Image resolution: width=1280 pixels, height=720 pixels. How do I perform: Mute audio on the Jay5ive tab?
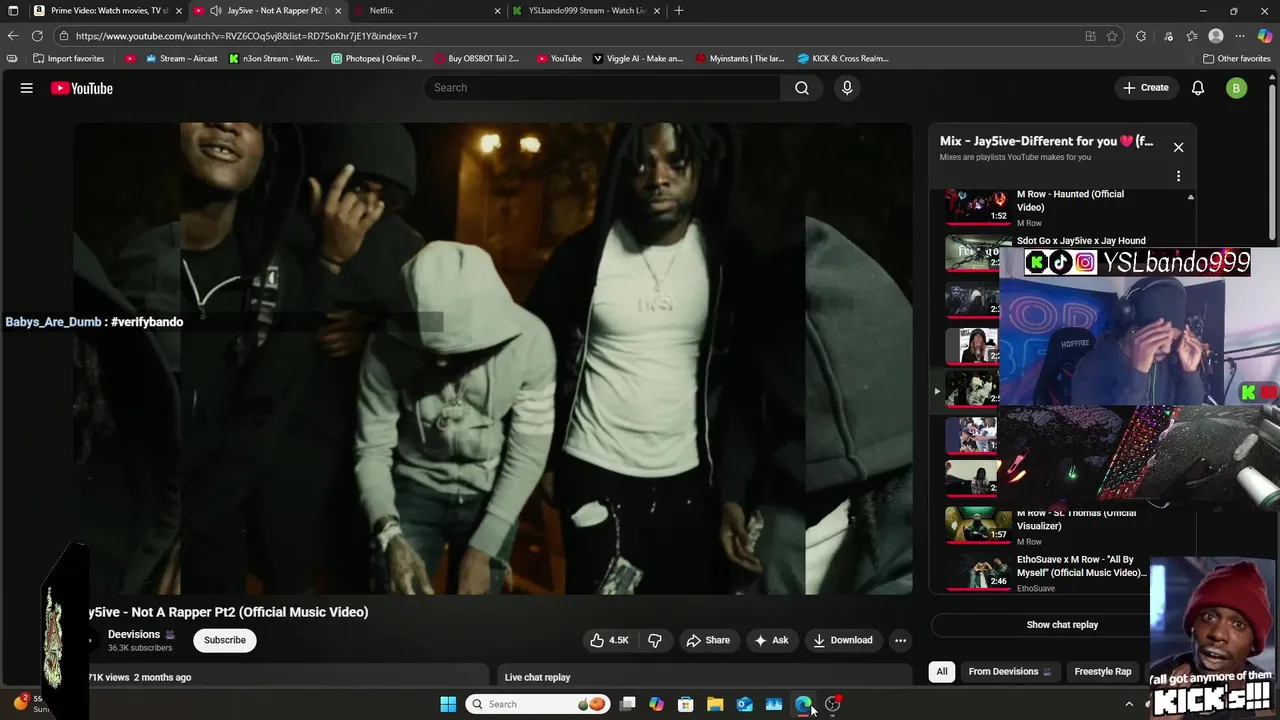tap(216, 11)
